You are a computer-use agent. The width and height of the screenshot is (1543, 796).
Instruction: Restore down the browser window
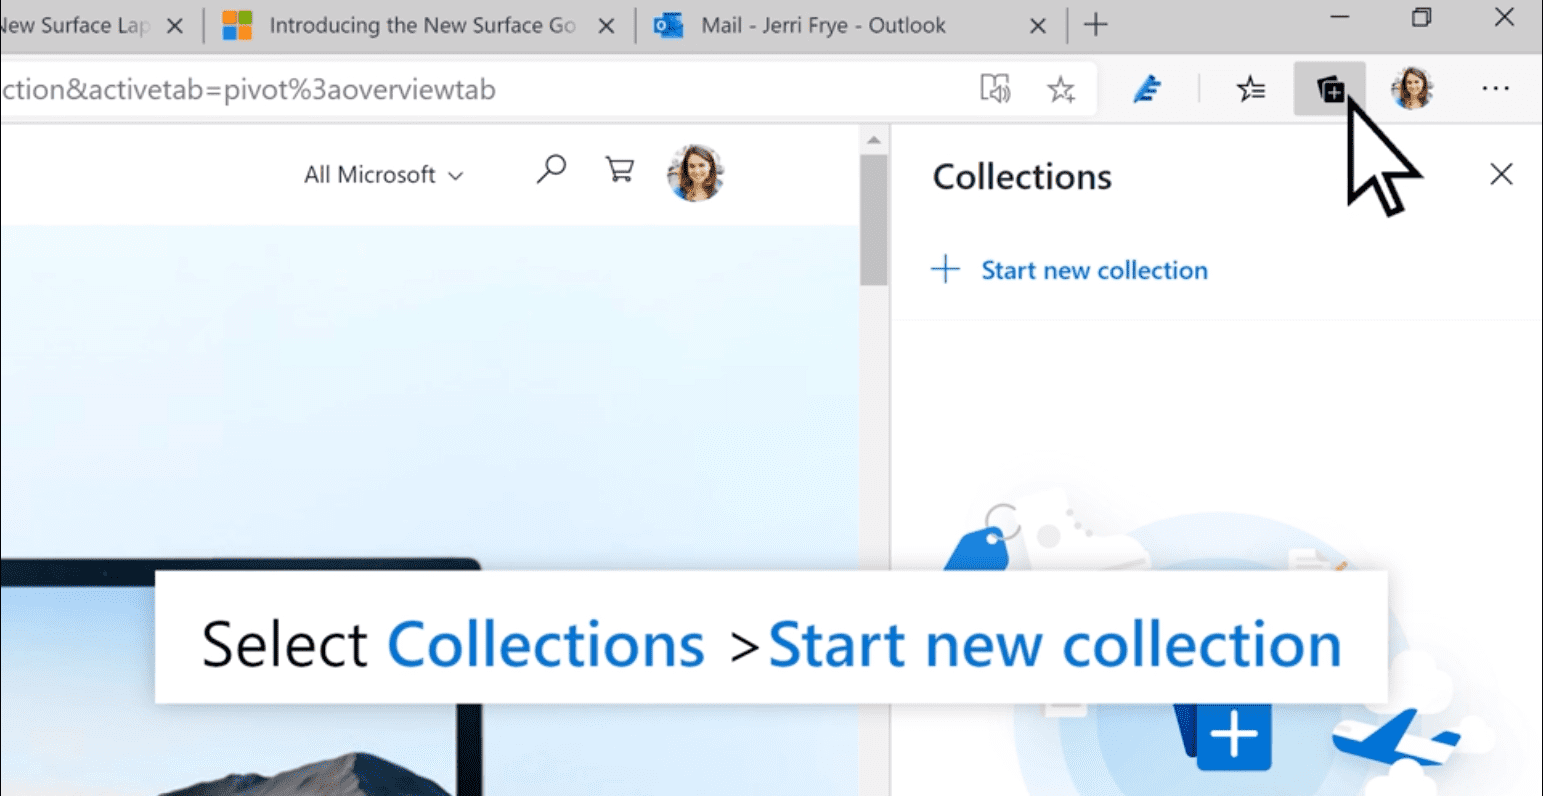(x=1421, y=17)
